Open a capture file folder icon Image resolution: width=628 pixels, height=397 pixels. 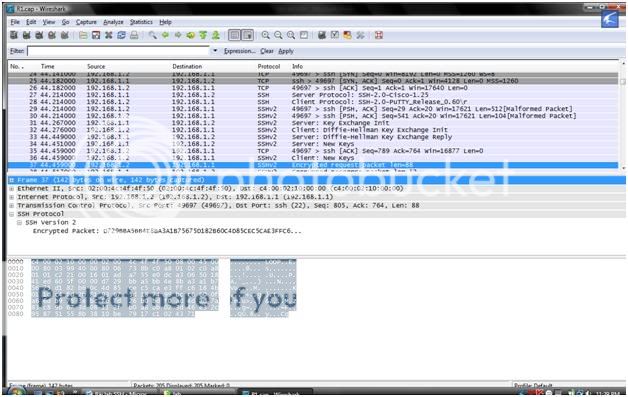click(x=83, y=35)
